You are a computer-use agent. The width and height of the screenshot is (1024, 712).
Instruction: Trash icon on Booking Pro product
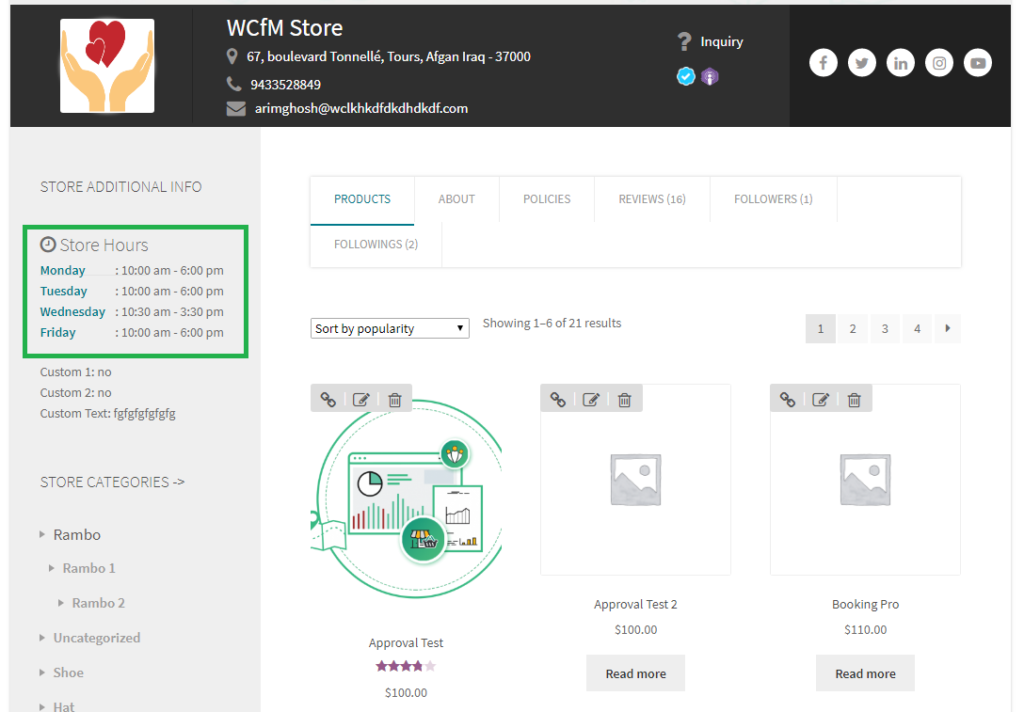click(854, 399)
